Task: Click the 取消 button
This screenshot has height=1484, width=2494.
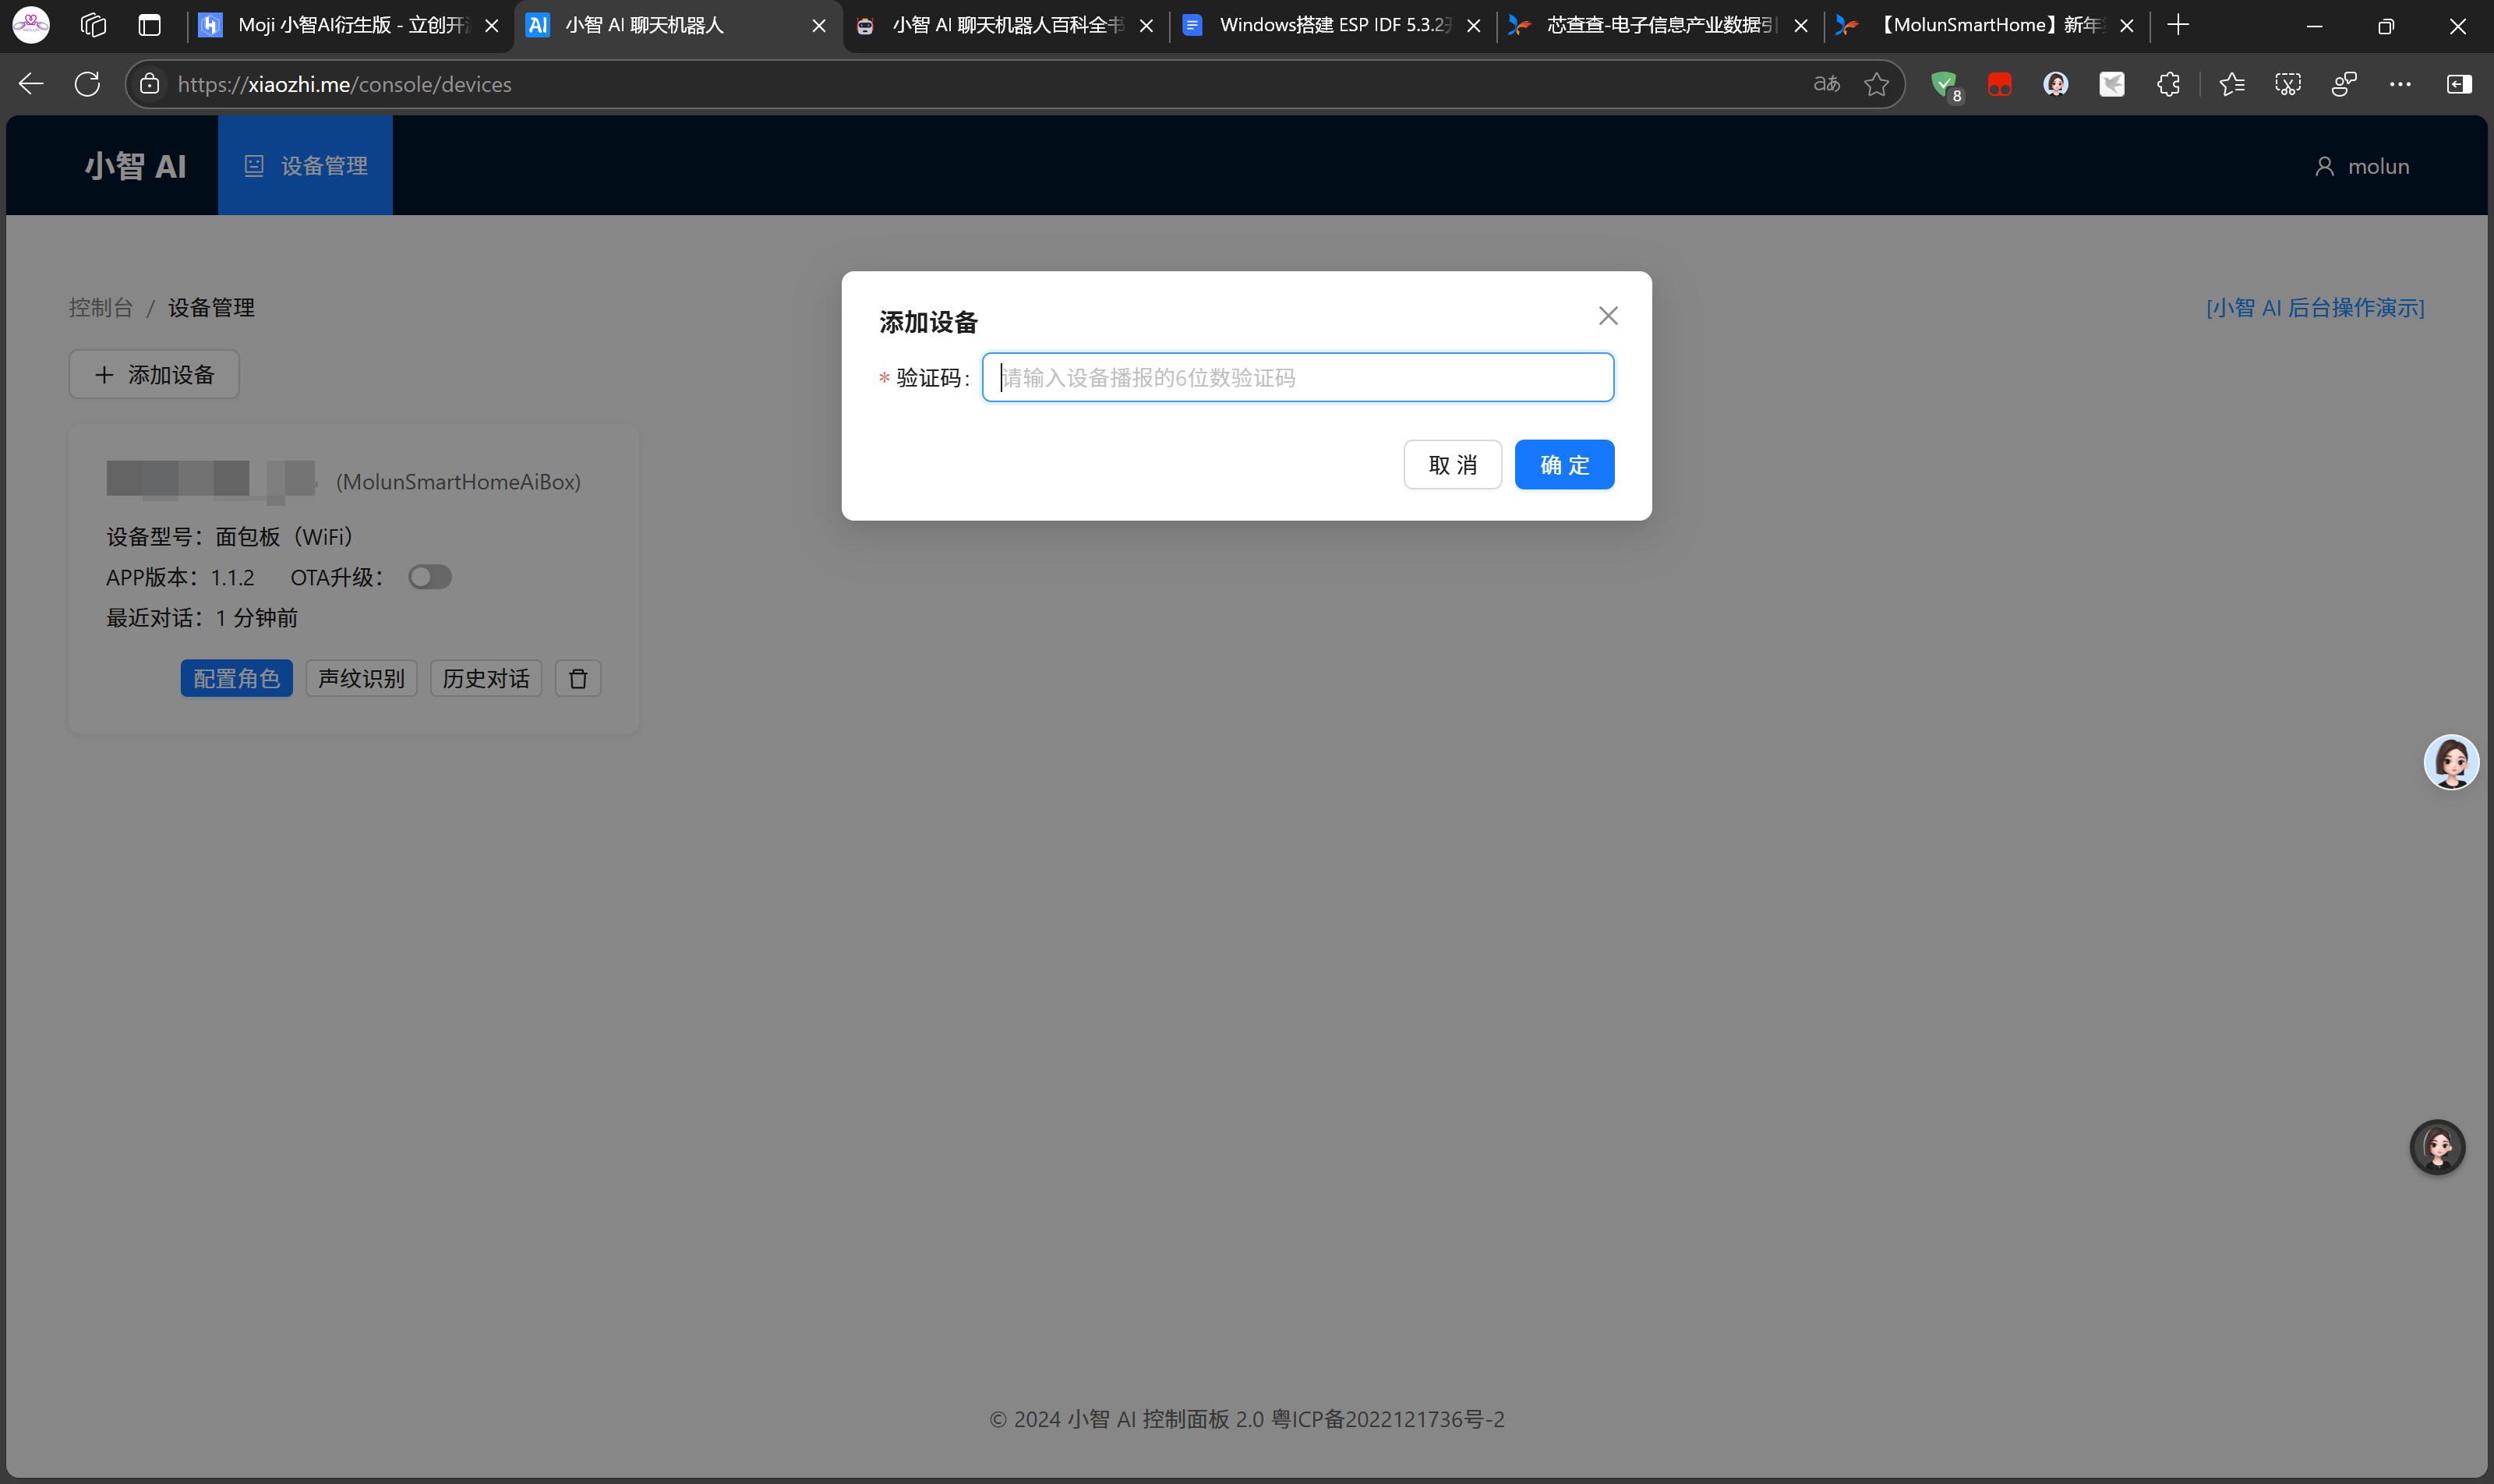Action: click(x=1451, y=465)
